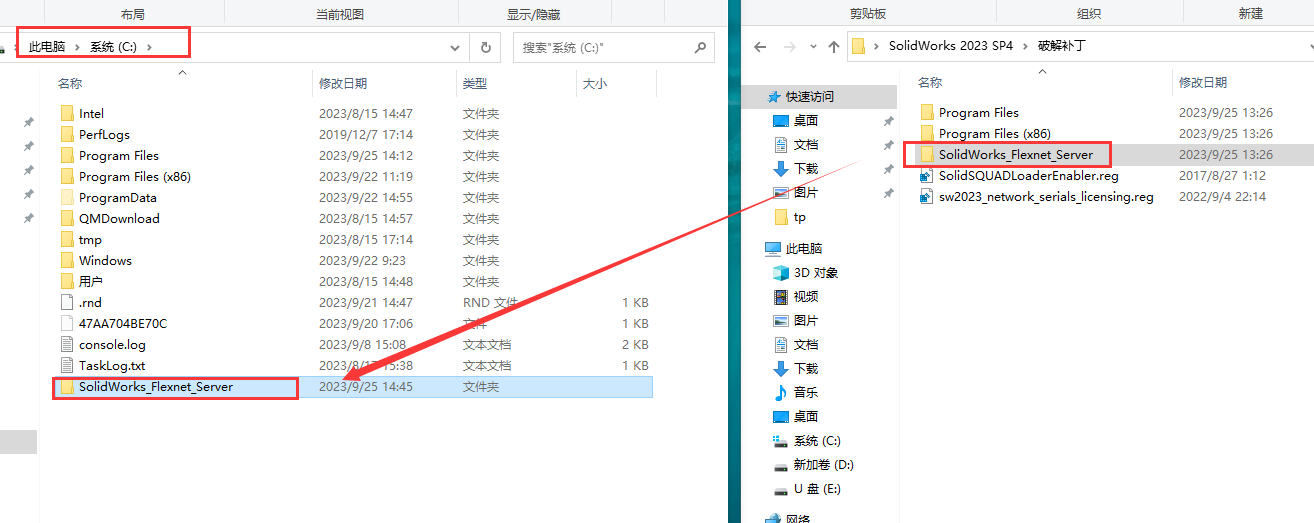Image resolution: width=1314 pixels, height=523 pixels.
Task: Click the search magnifier icon
Action: 701,47
